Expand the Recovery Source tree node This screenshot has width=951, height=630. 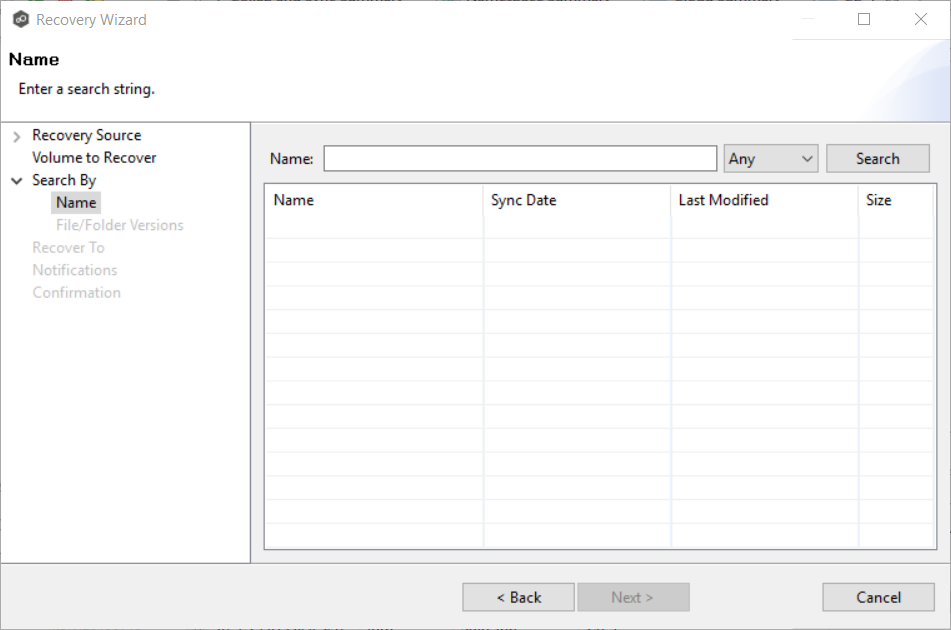(17, 136)
